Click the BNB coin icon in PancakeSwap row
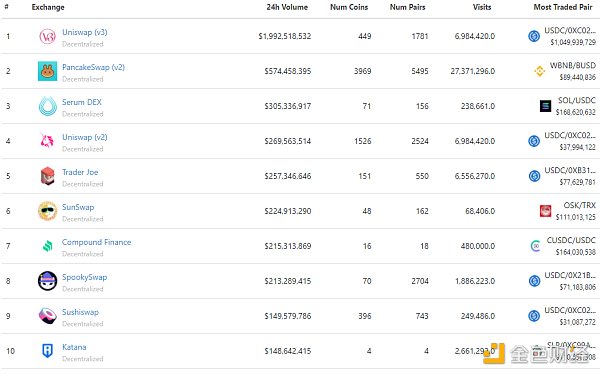 pyautogui.click(x=540, y=71)
